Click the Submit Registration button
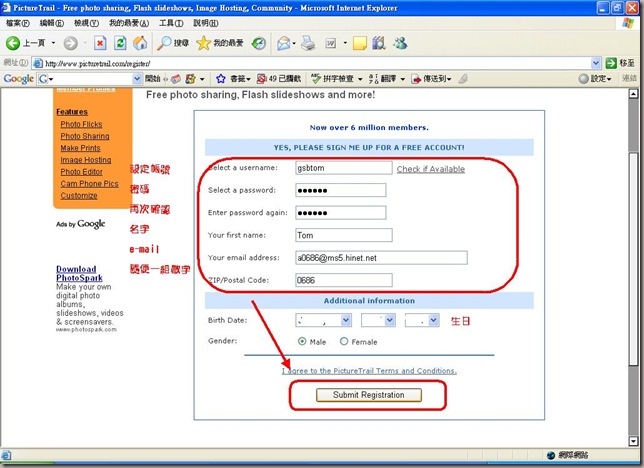The image size is (644, 468). (x=369, y=395)
